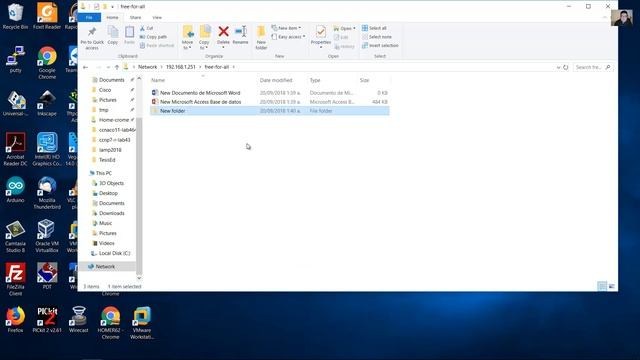This screenshot has width=640, height=360.
Task: Select New Microsoft Access Base de datos
Action: pos(269,102)
